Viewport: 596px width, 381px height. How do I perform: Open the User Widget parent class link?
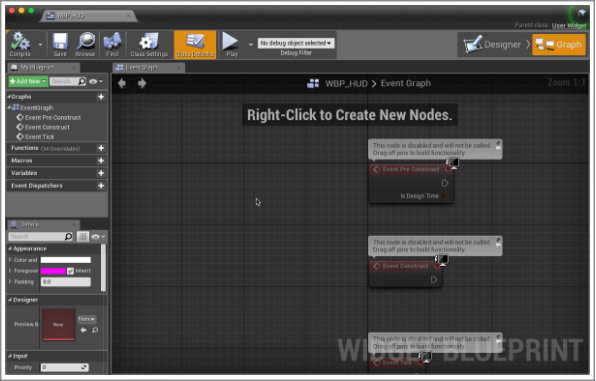[569, 25]
